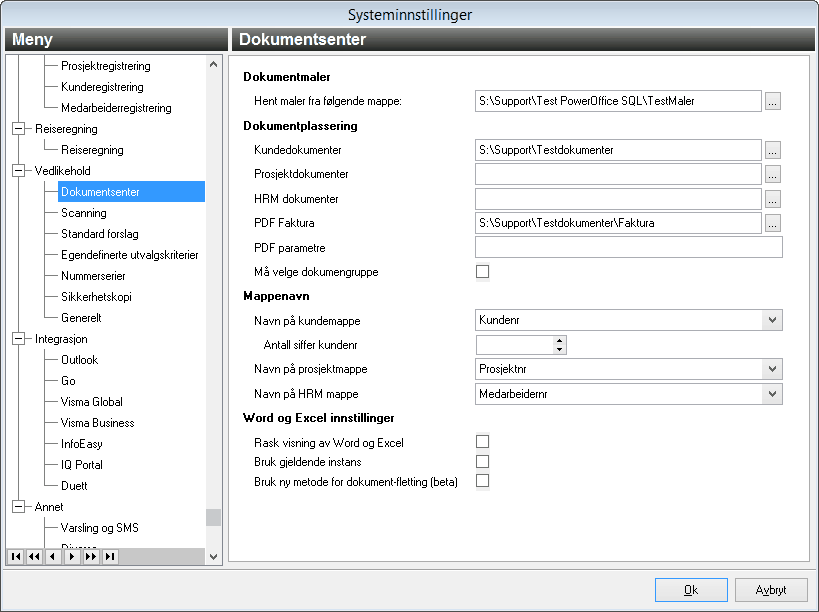Browse folder for Kundedokumenter
The height and width of the screenshot is (612, 819).
773,150
